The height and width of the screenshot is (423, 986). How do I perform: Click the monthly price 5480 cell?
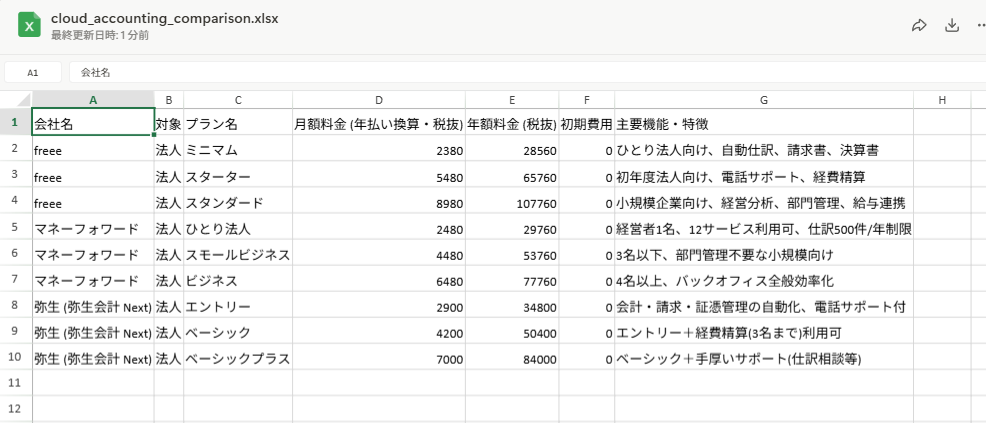coord(379,175)
